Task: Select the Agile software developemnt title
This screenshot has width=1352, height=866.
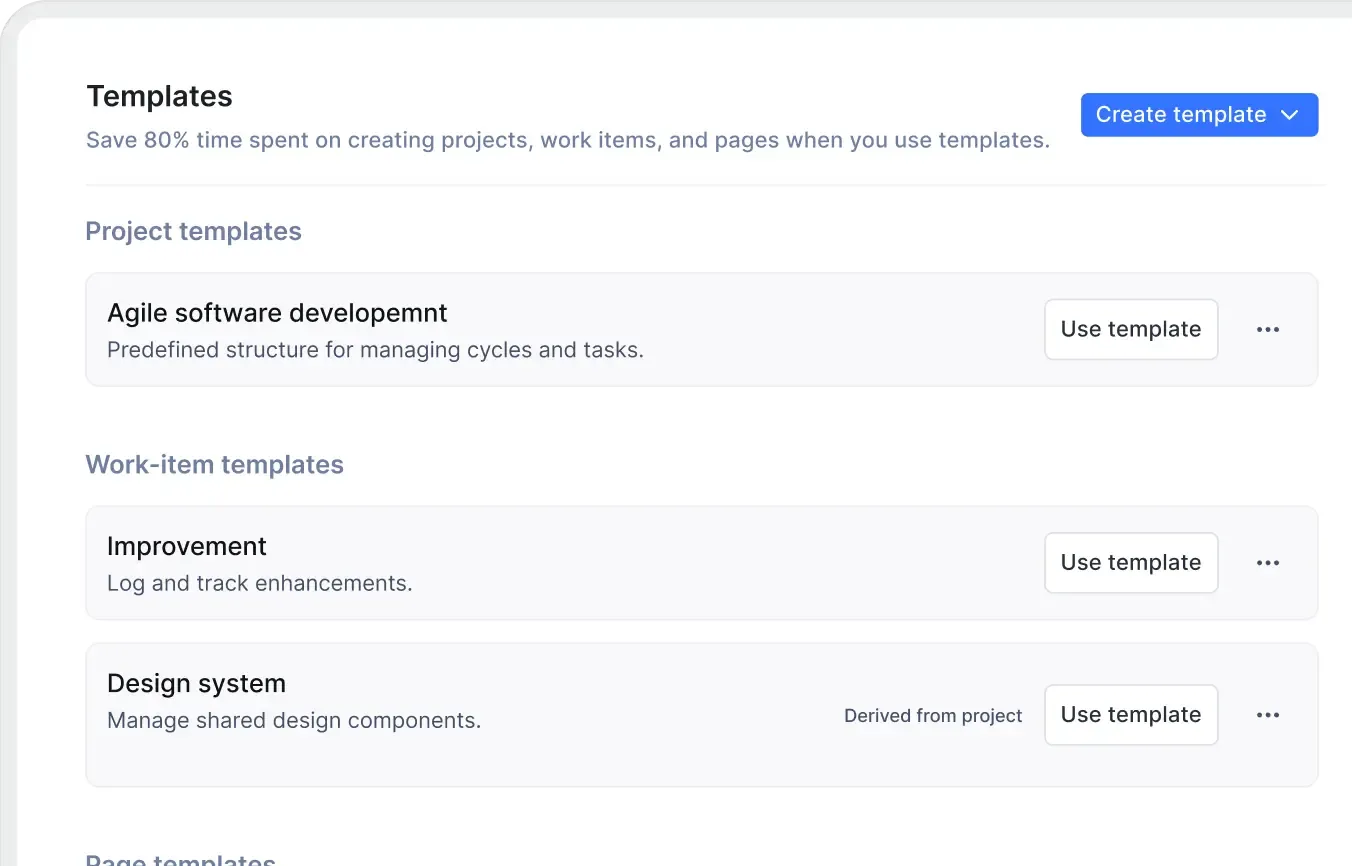Action: pyautogui.click(x=277, y=313)
